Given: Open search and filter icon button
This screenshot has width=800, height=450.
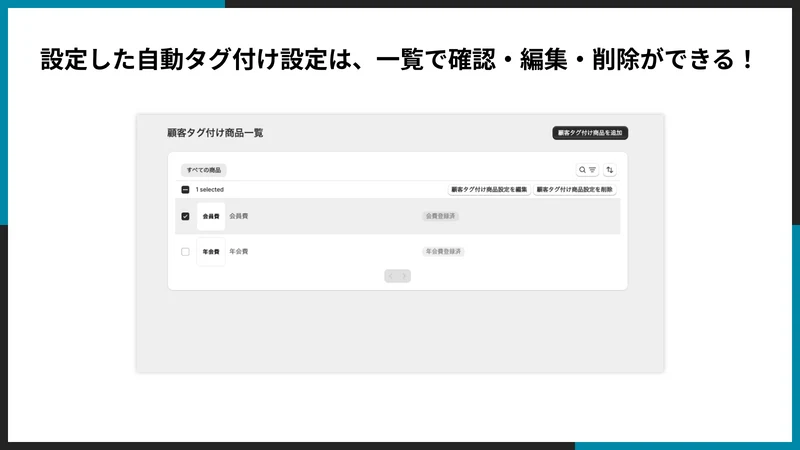Looking at the screenshot, I should click(x=587, y=170).
